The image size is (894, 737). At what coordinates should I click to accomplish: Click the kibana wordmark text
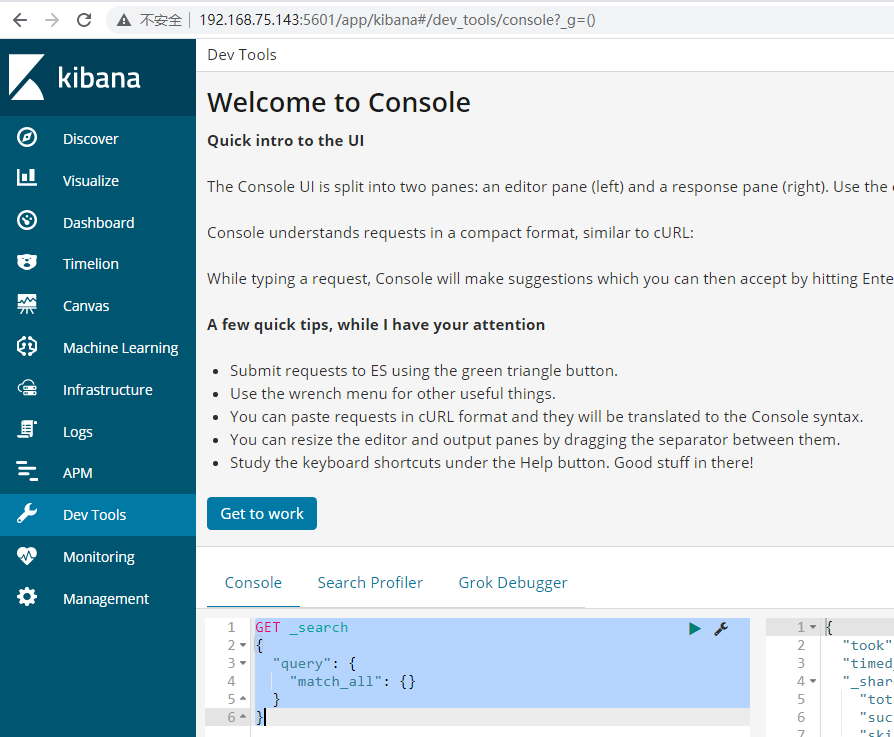pos(99,78)
